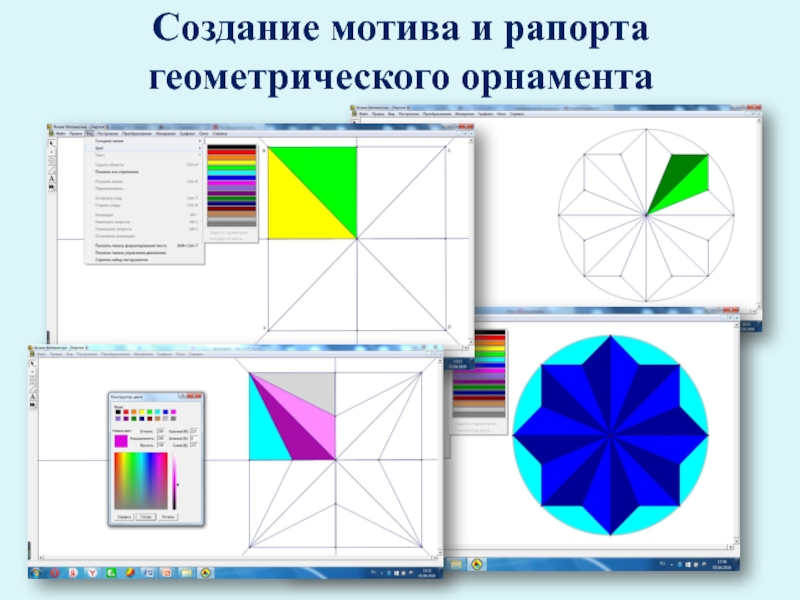Choose Показать все скрытые in the Вид menu
This screenshot has height=600, width=800.
pos(144,172)
